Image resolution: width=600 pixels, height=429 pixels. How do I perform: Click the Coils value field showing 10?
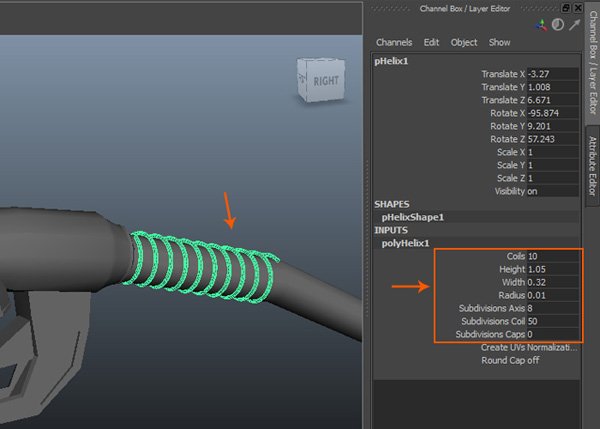click(x=553, y=256)
